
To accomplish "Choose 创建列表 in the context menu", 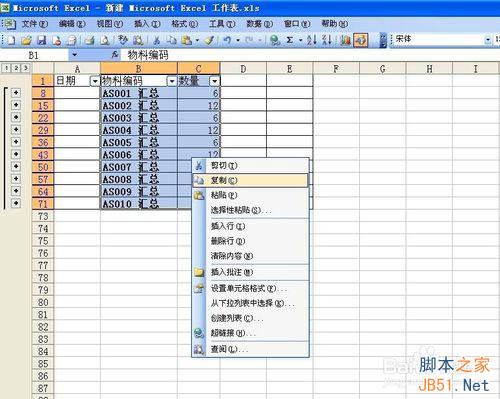I will [250, 318].
